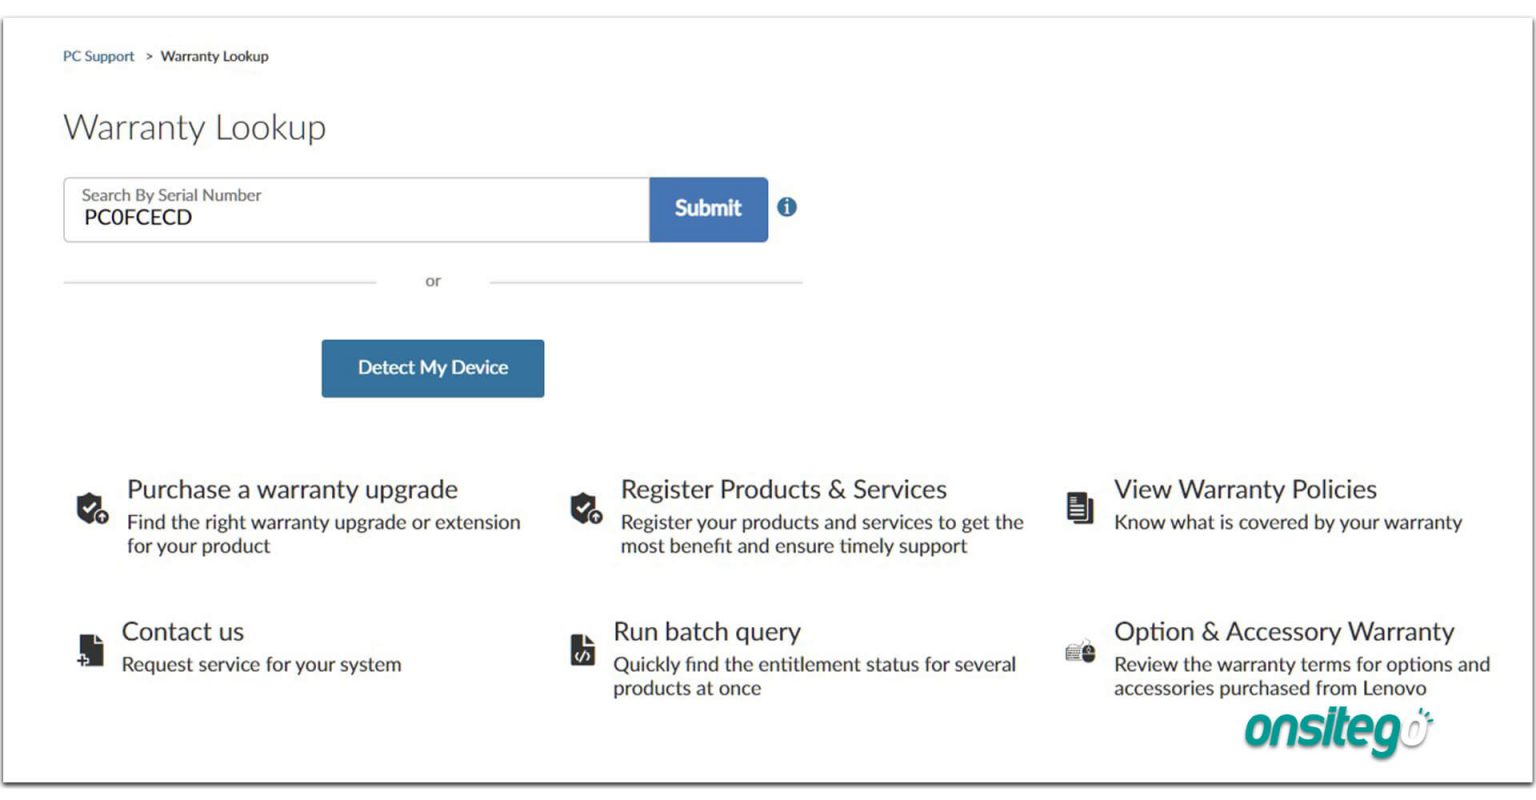This screenshot has height=800, width=1536.
Task: Open the Contact us heading link
Action: tap(182, 632)
